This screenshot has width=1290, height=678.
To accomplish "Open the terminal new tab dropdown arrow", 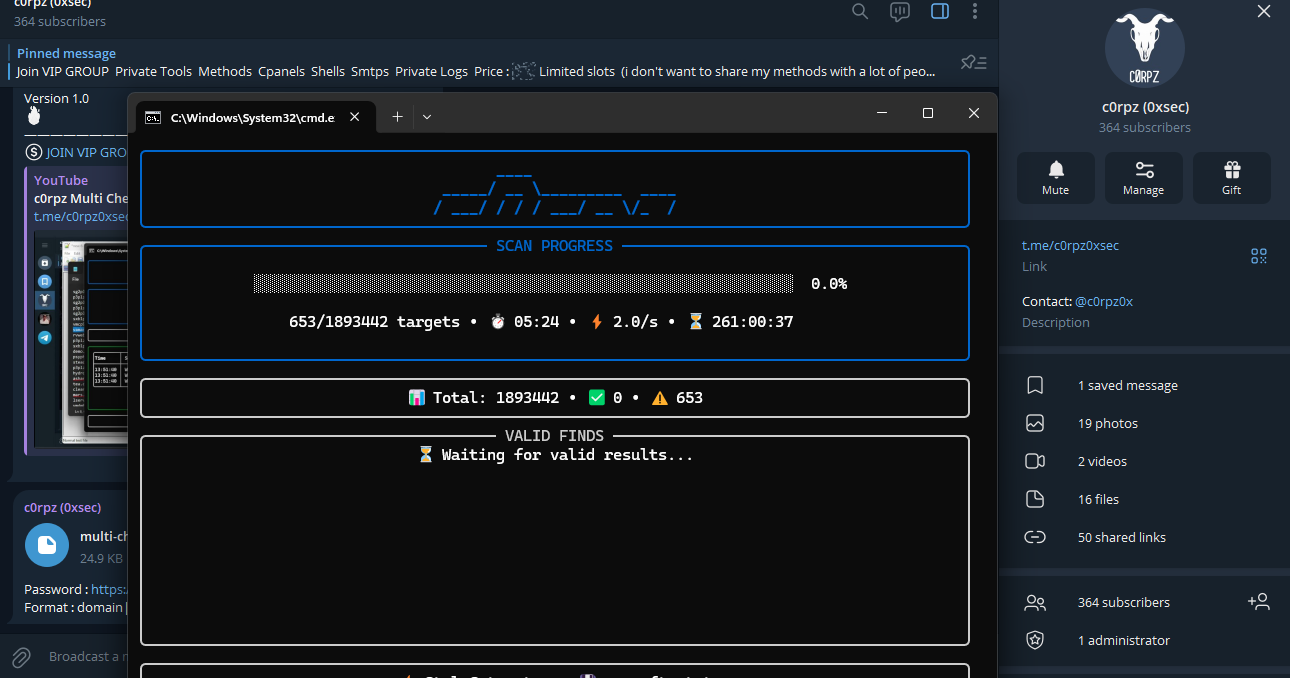I will point(427,117).
